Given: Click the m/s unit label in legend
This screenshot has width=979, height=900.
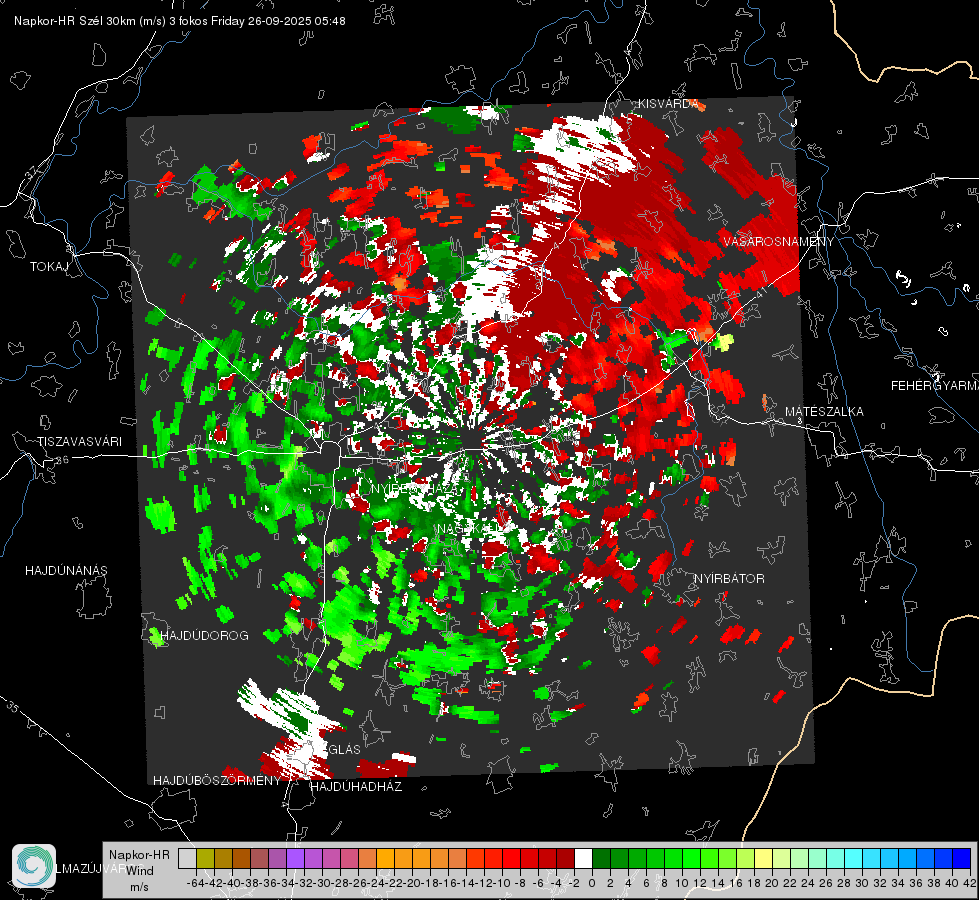Looking at the screenshot, I should pyautogui.click(x=139, y=887).
